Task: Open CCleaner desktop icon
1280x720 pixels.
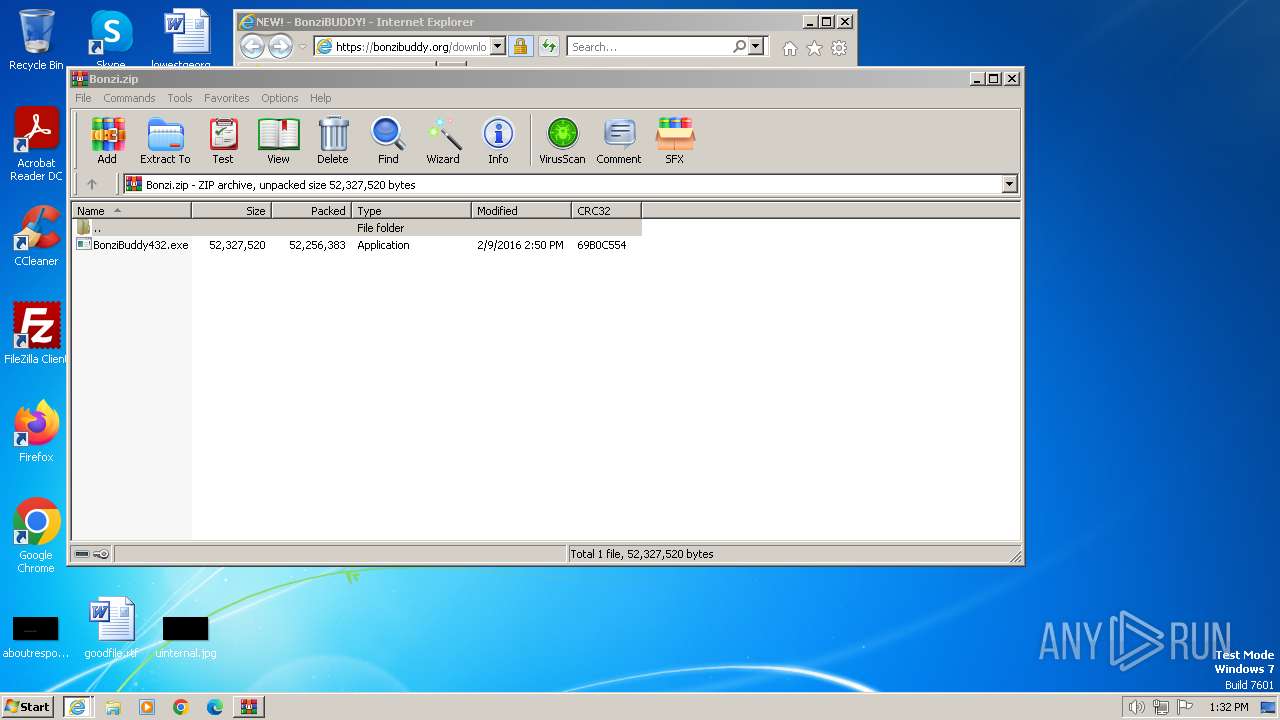Action: [36, 236]
